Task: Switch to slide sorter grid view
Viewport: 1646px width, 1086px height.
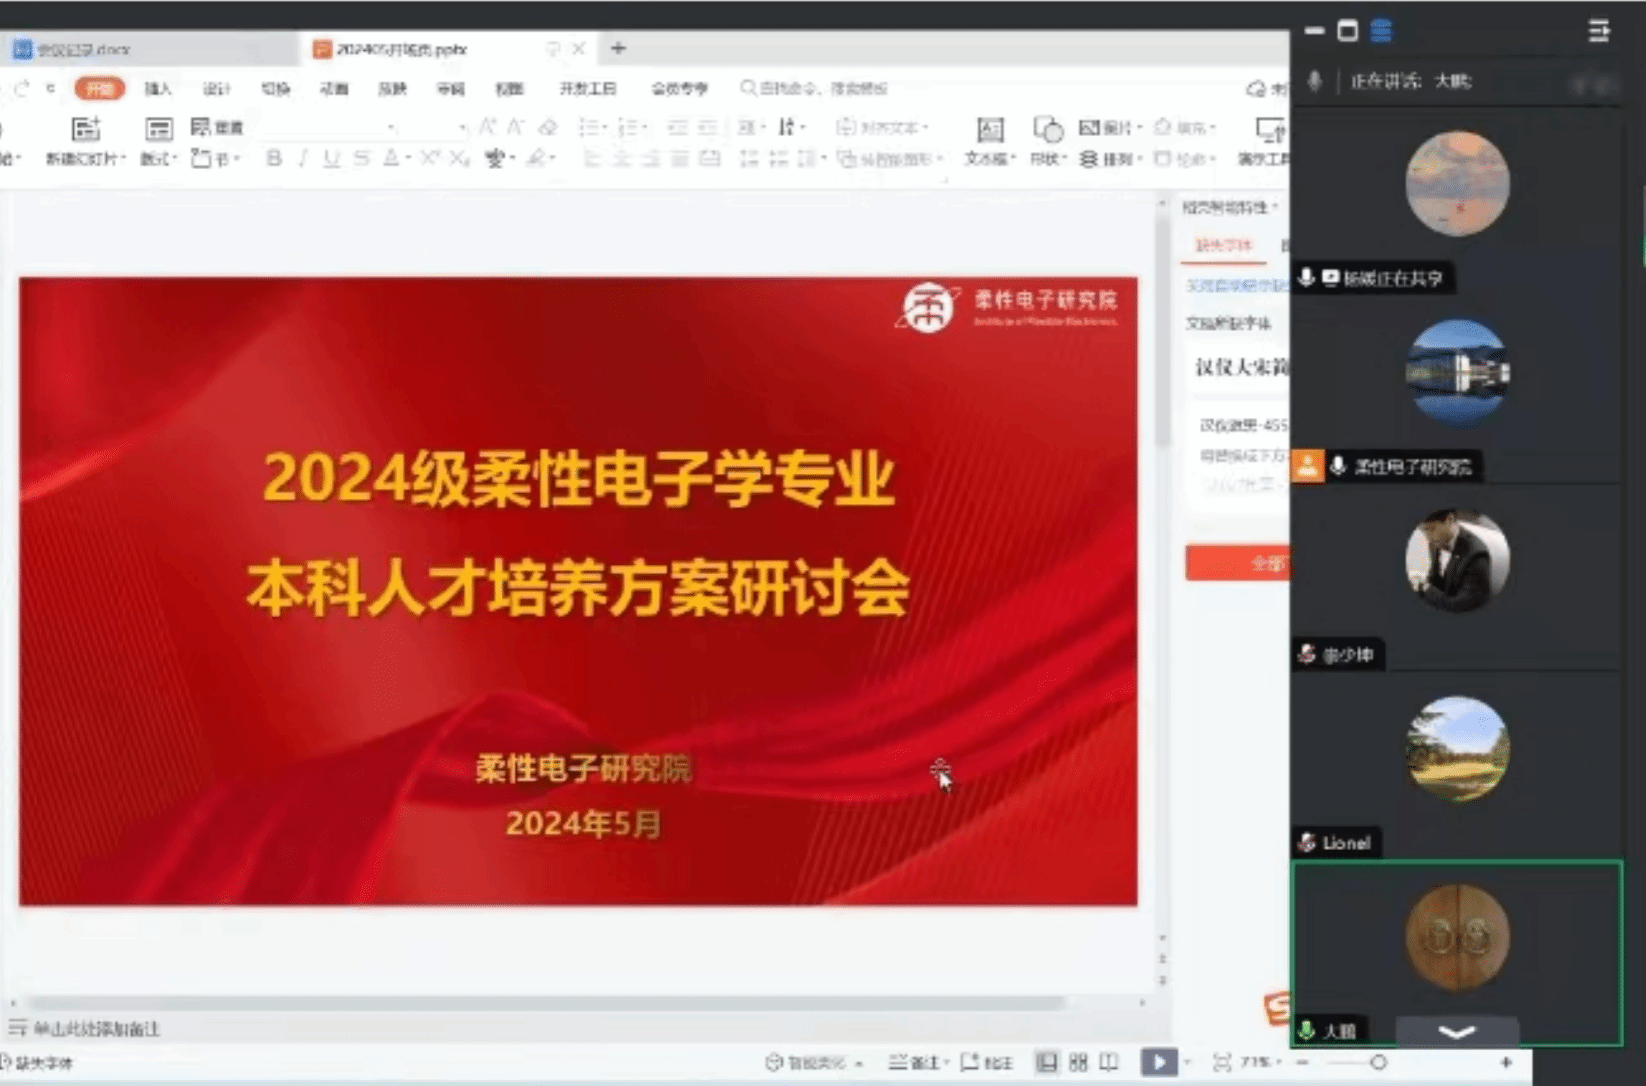Action: coord(1078,1062)
